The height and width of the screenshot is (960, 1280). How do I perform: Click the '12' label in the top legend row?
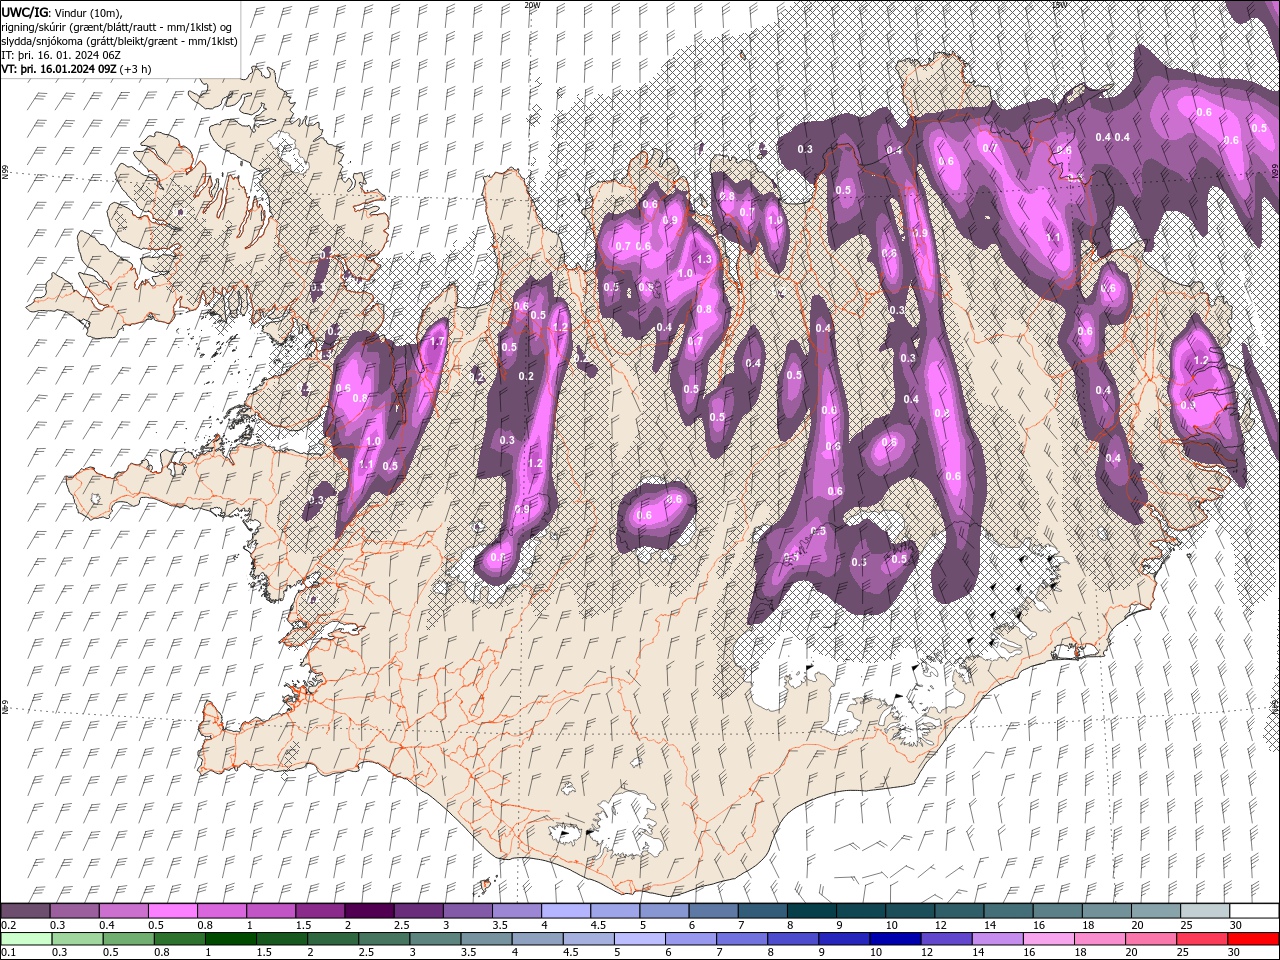click(x=941, y=925)
